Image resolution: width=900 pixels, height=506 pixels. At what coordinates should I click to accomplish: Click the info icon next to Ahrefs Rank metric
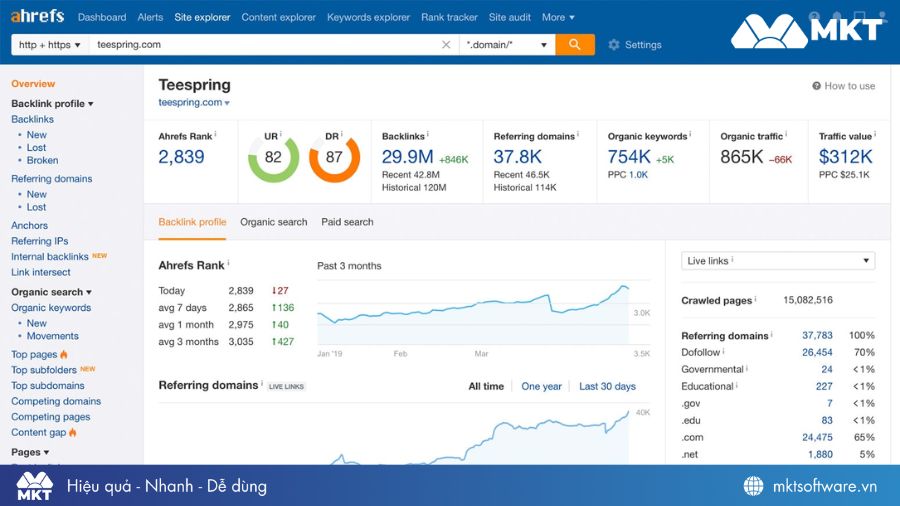click(x=215, y=134)
